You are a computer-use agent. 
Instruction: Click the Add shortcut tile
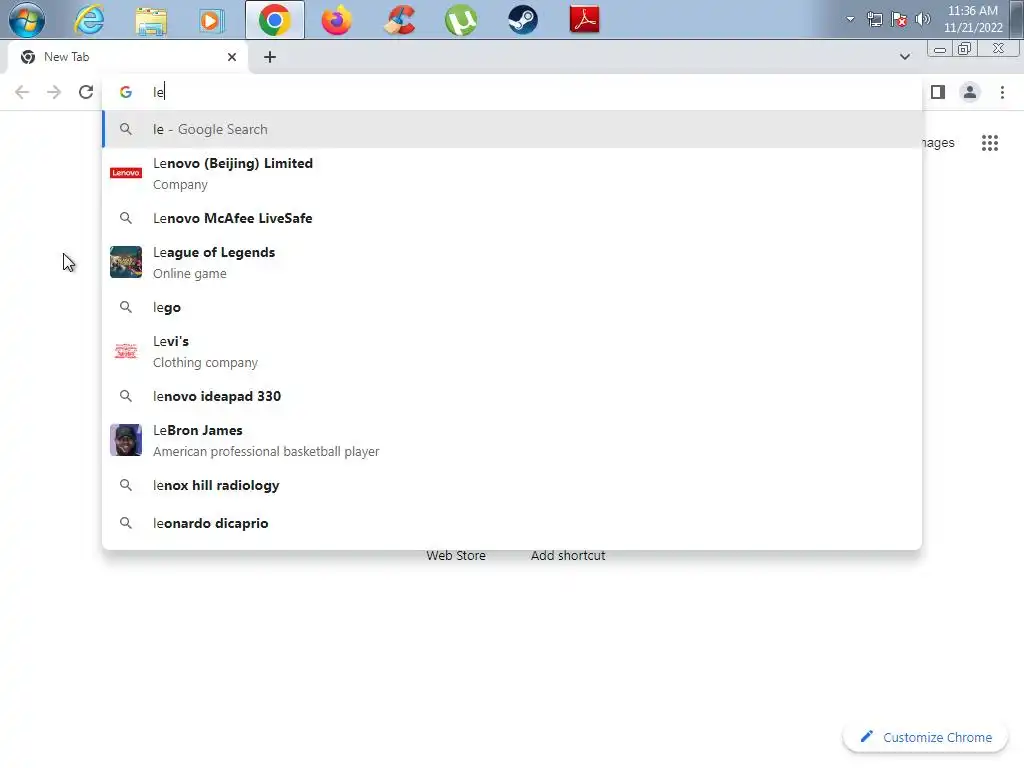[x=568, y=556]
